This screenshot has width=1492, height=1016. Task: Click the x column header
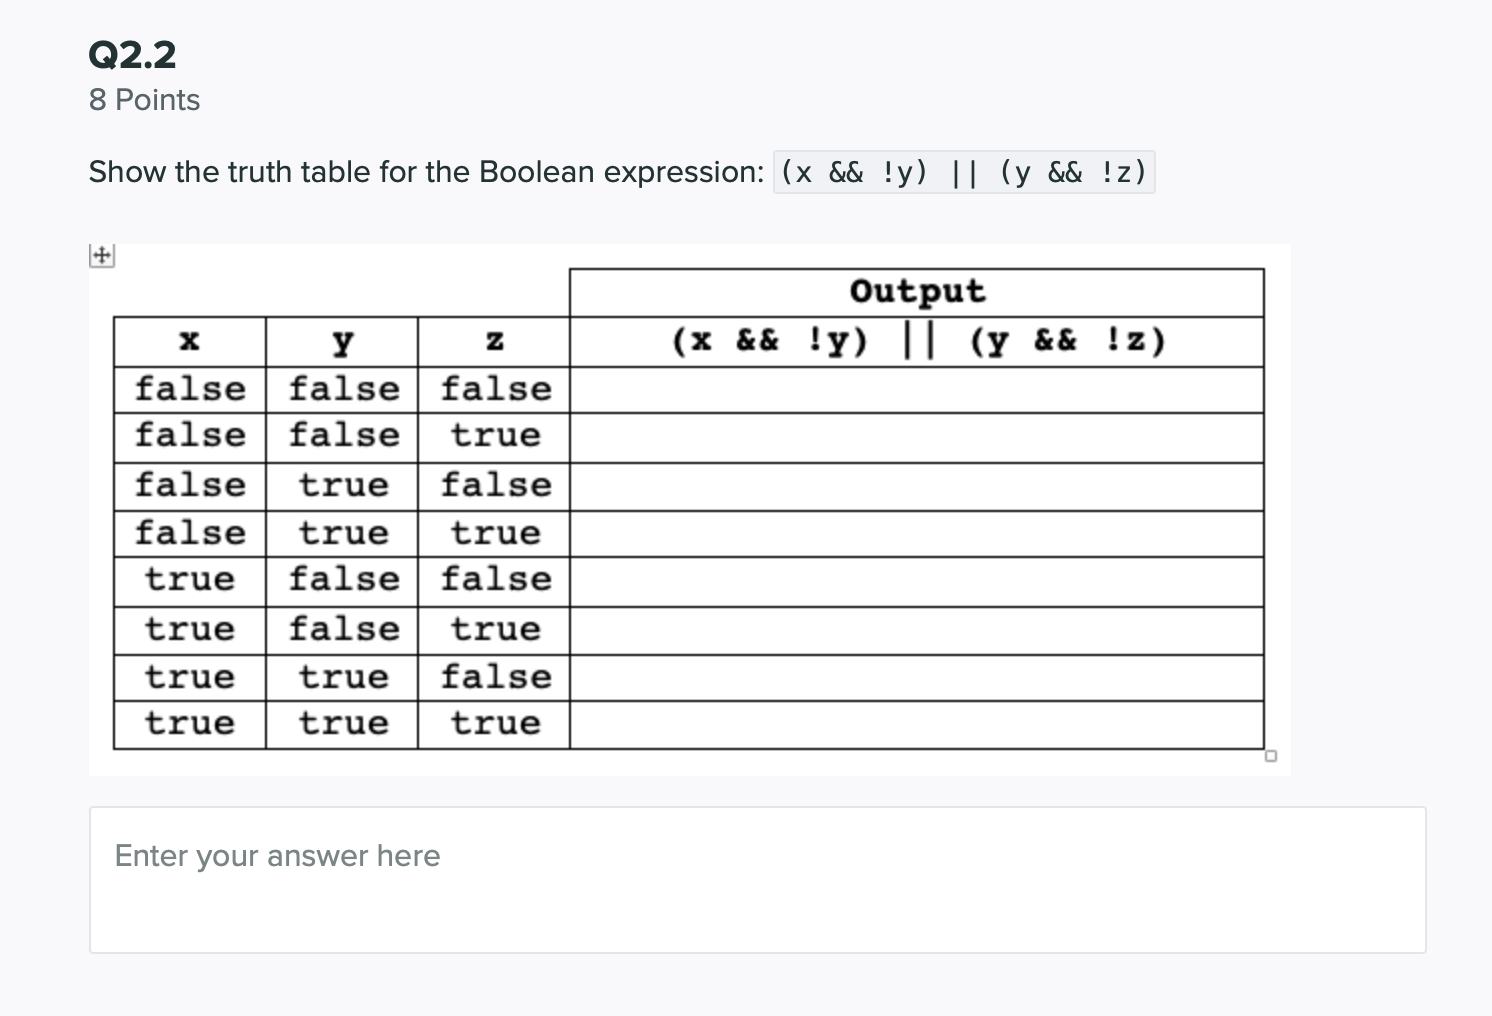189,341
